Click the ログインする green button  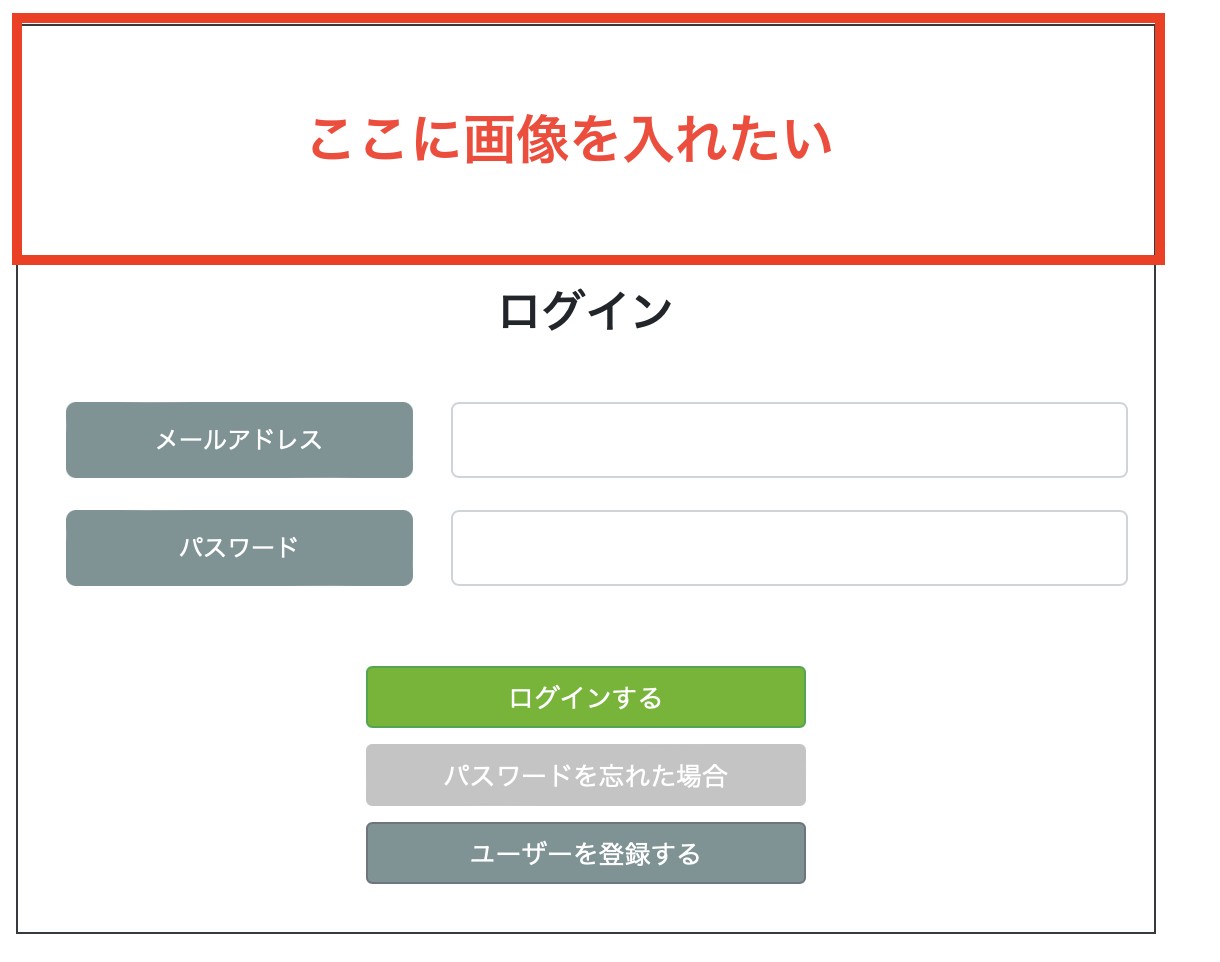[x=585, y=697]
